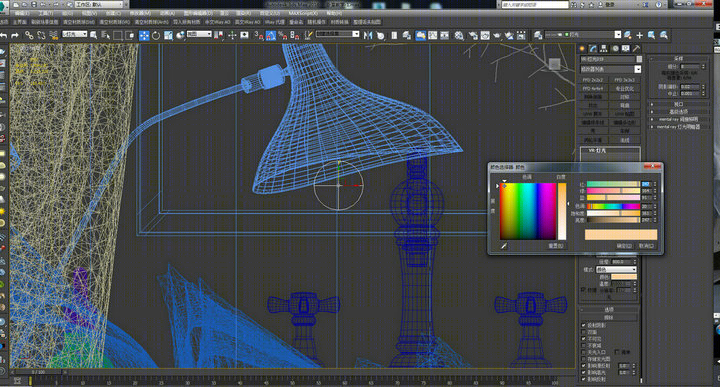Open the 编辑(E) menu

tap(22, 13)
